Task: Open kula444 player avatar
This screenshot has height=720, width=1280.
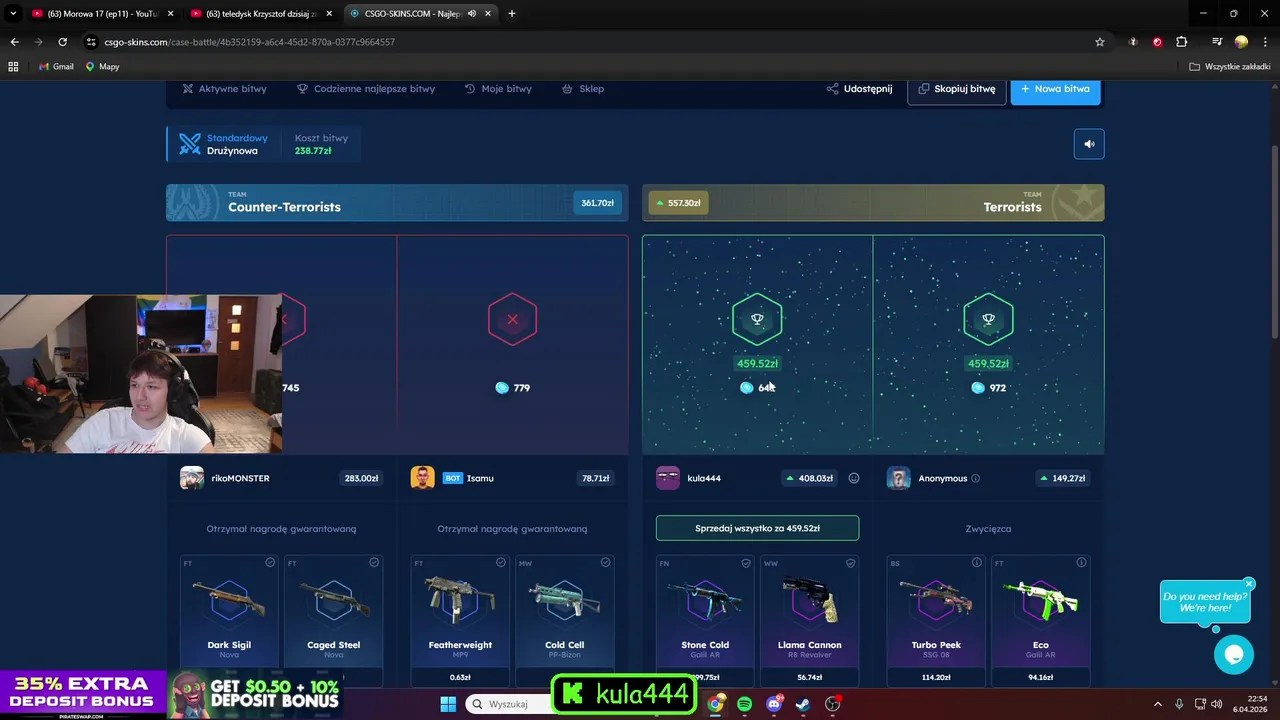Action: 668,478
